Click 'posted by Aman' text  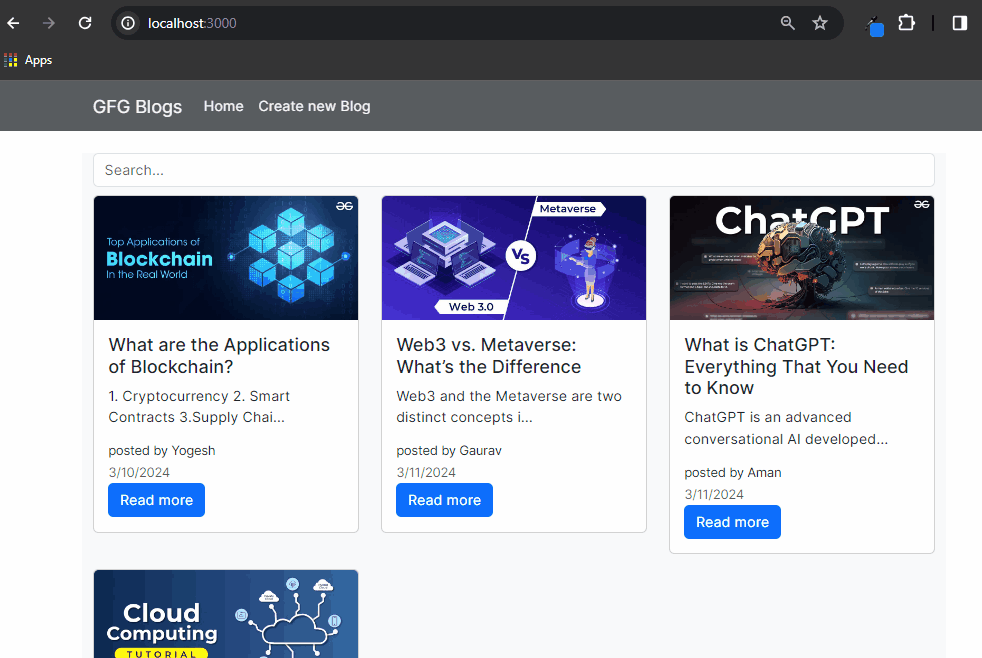coord(733,473)
